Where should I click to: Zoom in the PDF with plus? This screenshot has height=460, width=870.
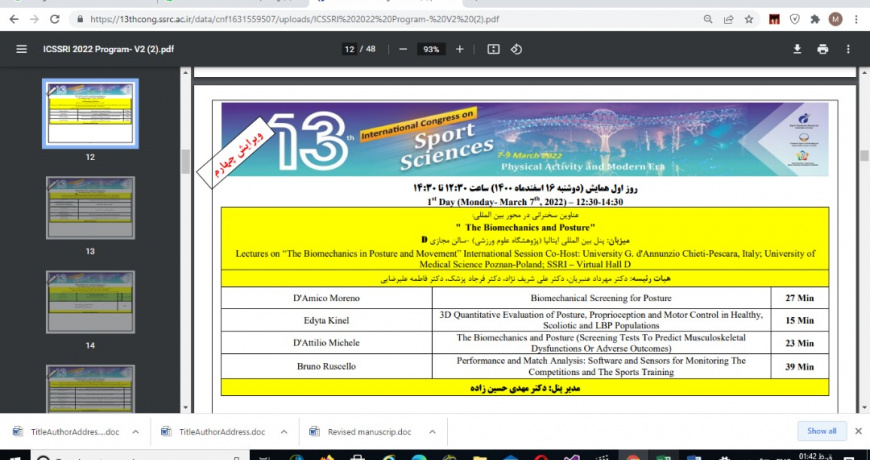tap(459, 49)
